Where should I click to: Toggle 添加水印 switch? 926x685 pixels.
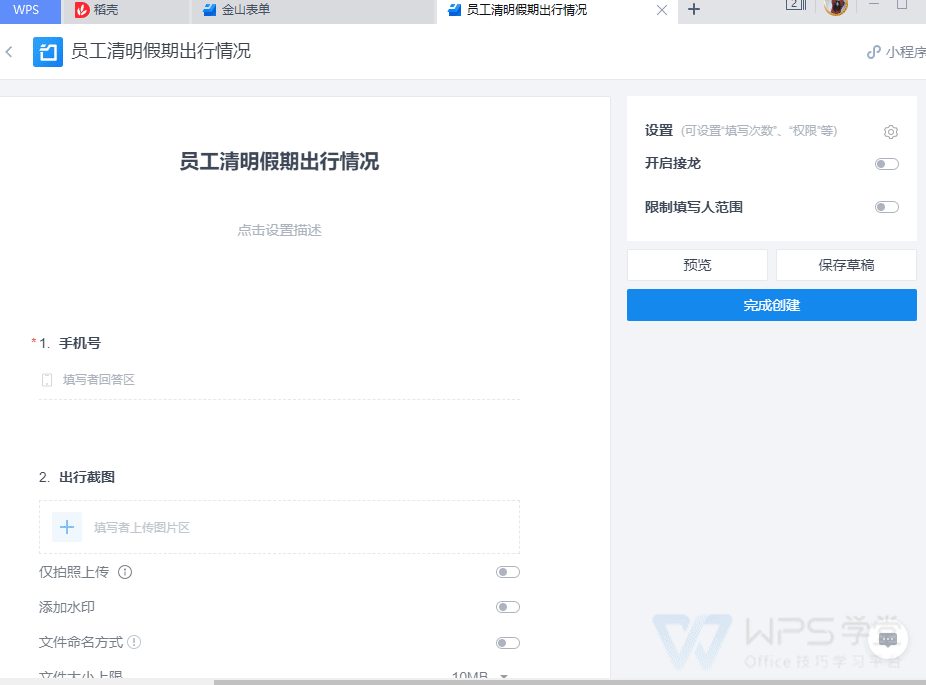[507, 607]
